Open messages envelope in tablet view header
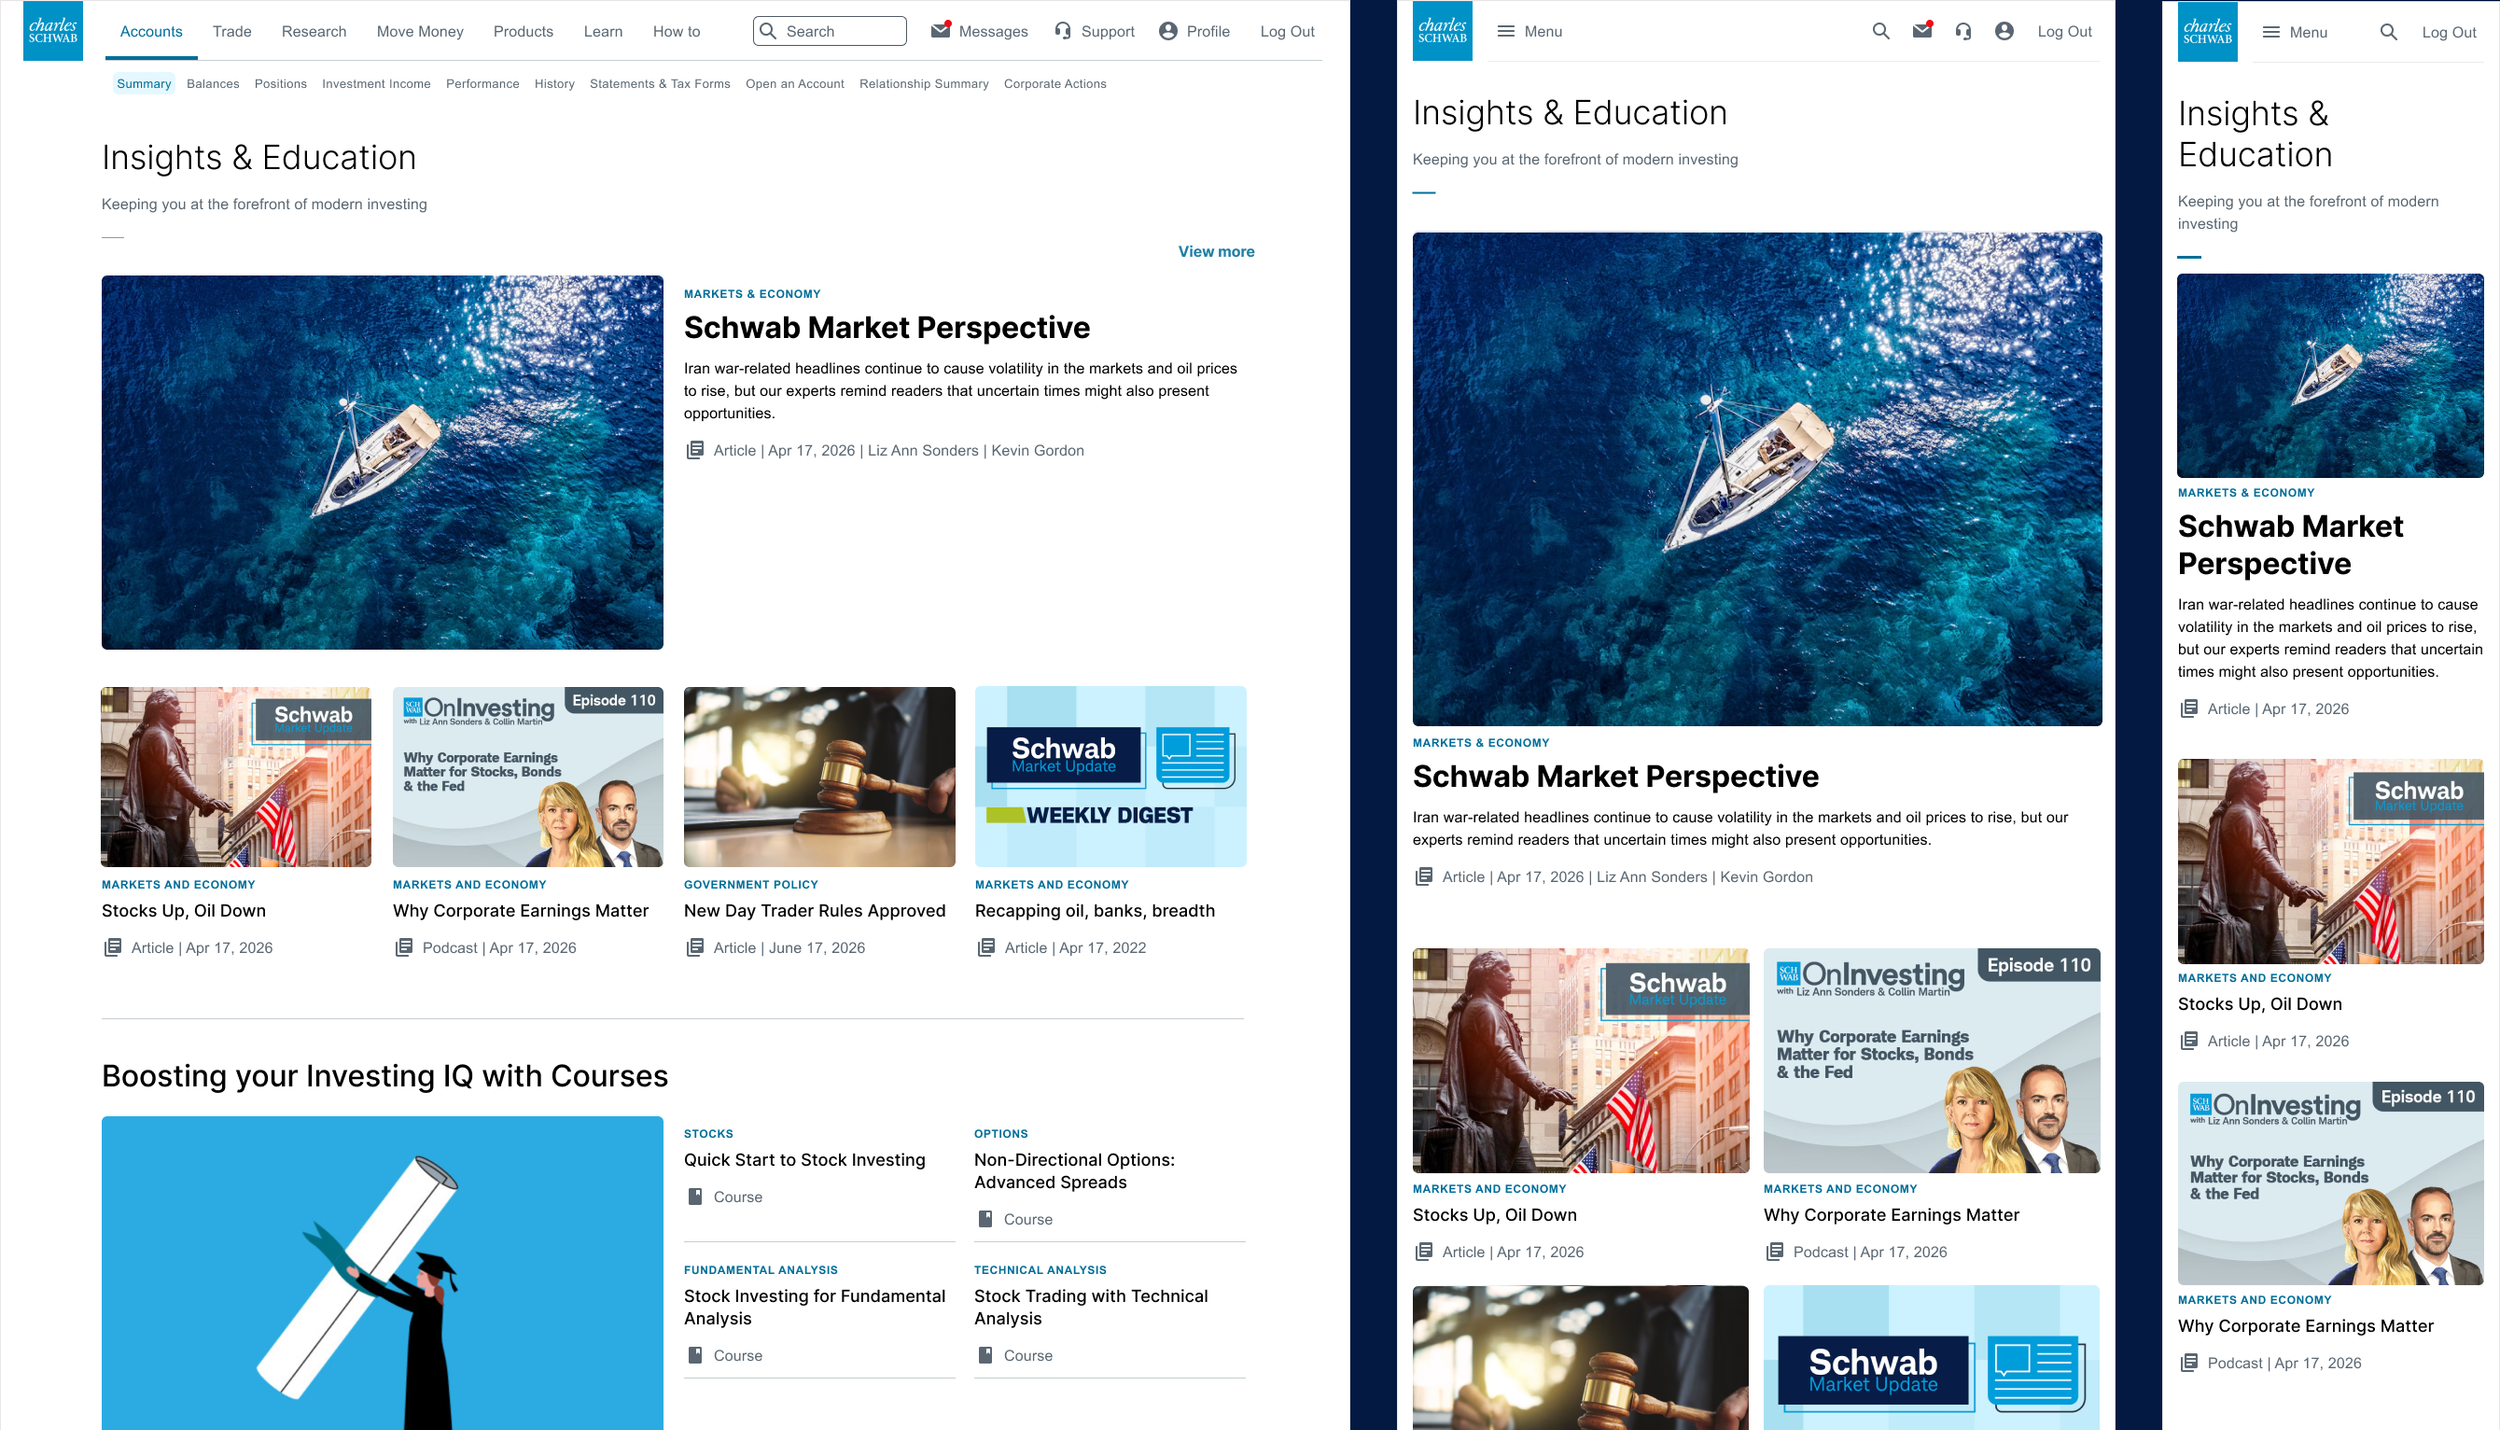 [1921, 31]
